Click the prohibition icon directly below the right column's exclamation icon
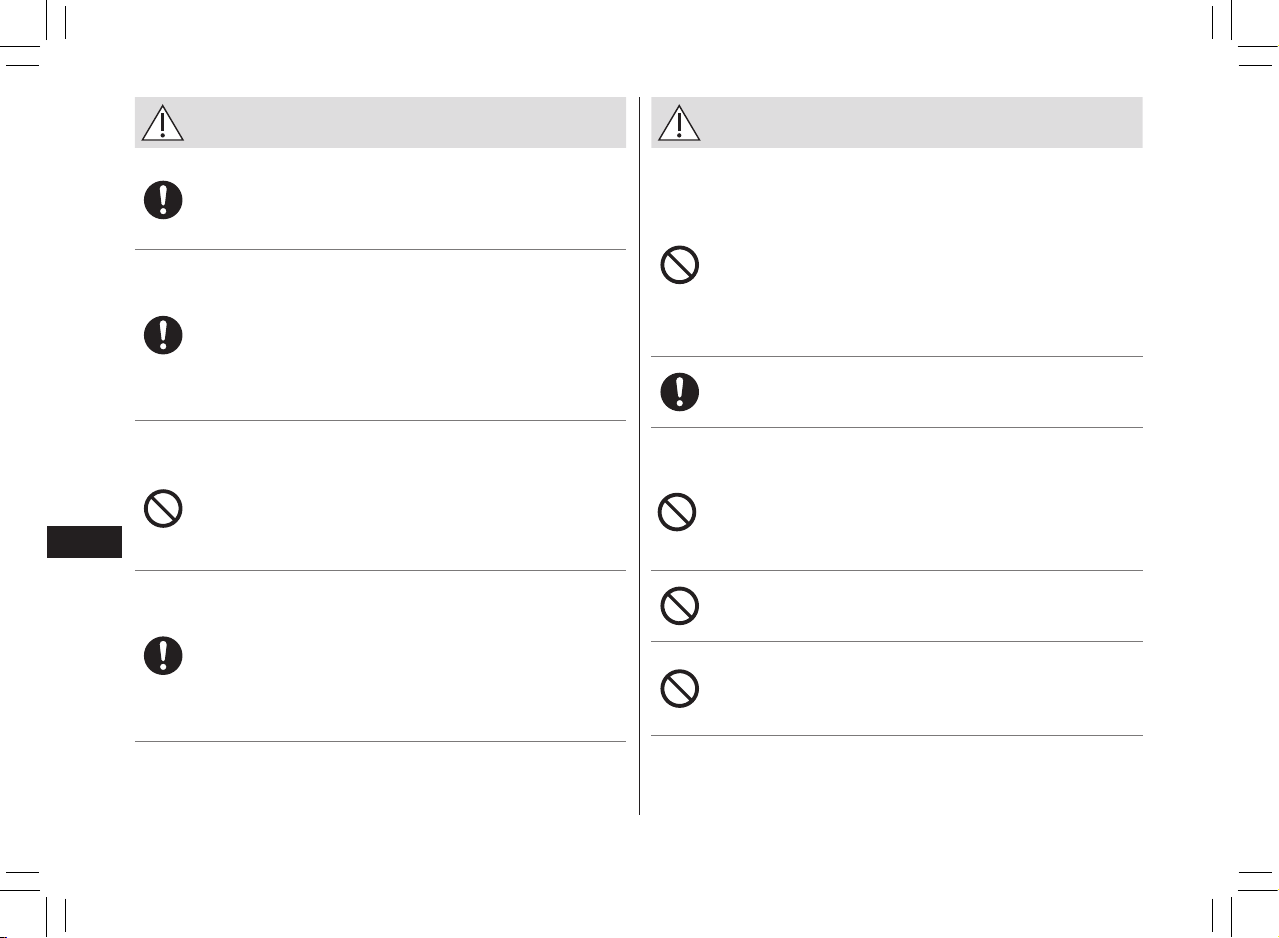 pyautogui.click(x=677, y=513)
